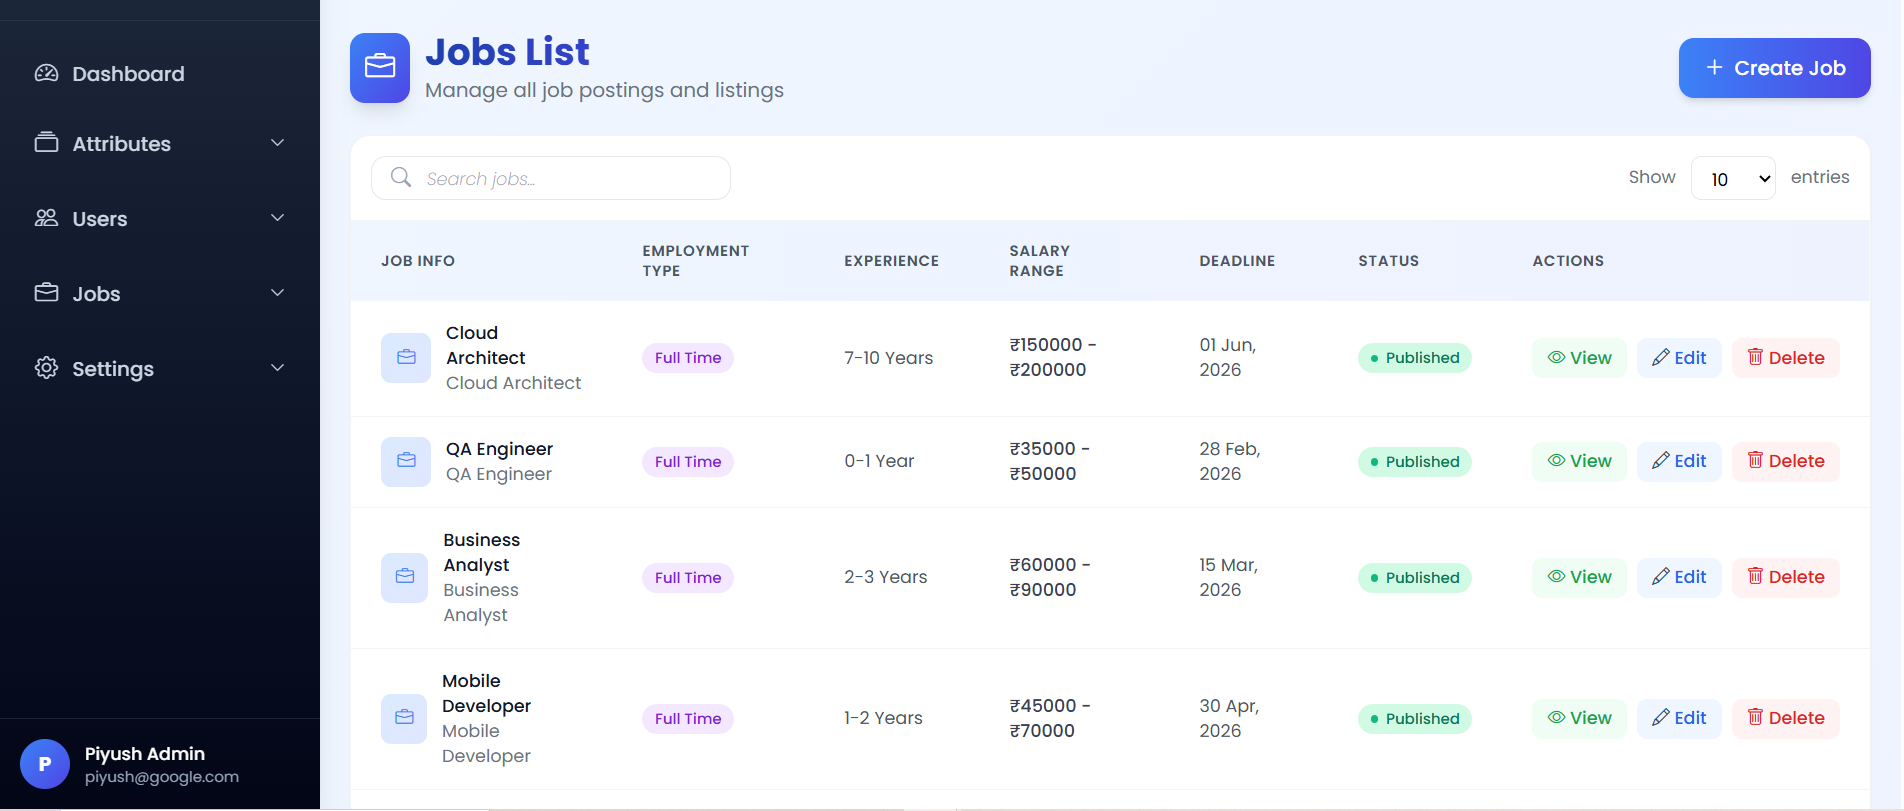View the Mobile Developer job details
Viewport: 1904px width, 811px height.
click(x=1579, y=718)
